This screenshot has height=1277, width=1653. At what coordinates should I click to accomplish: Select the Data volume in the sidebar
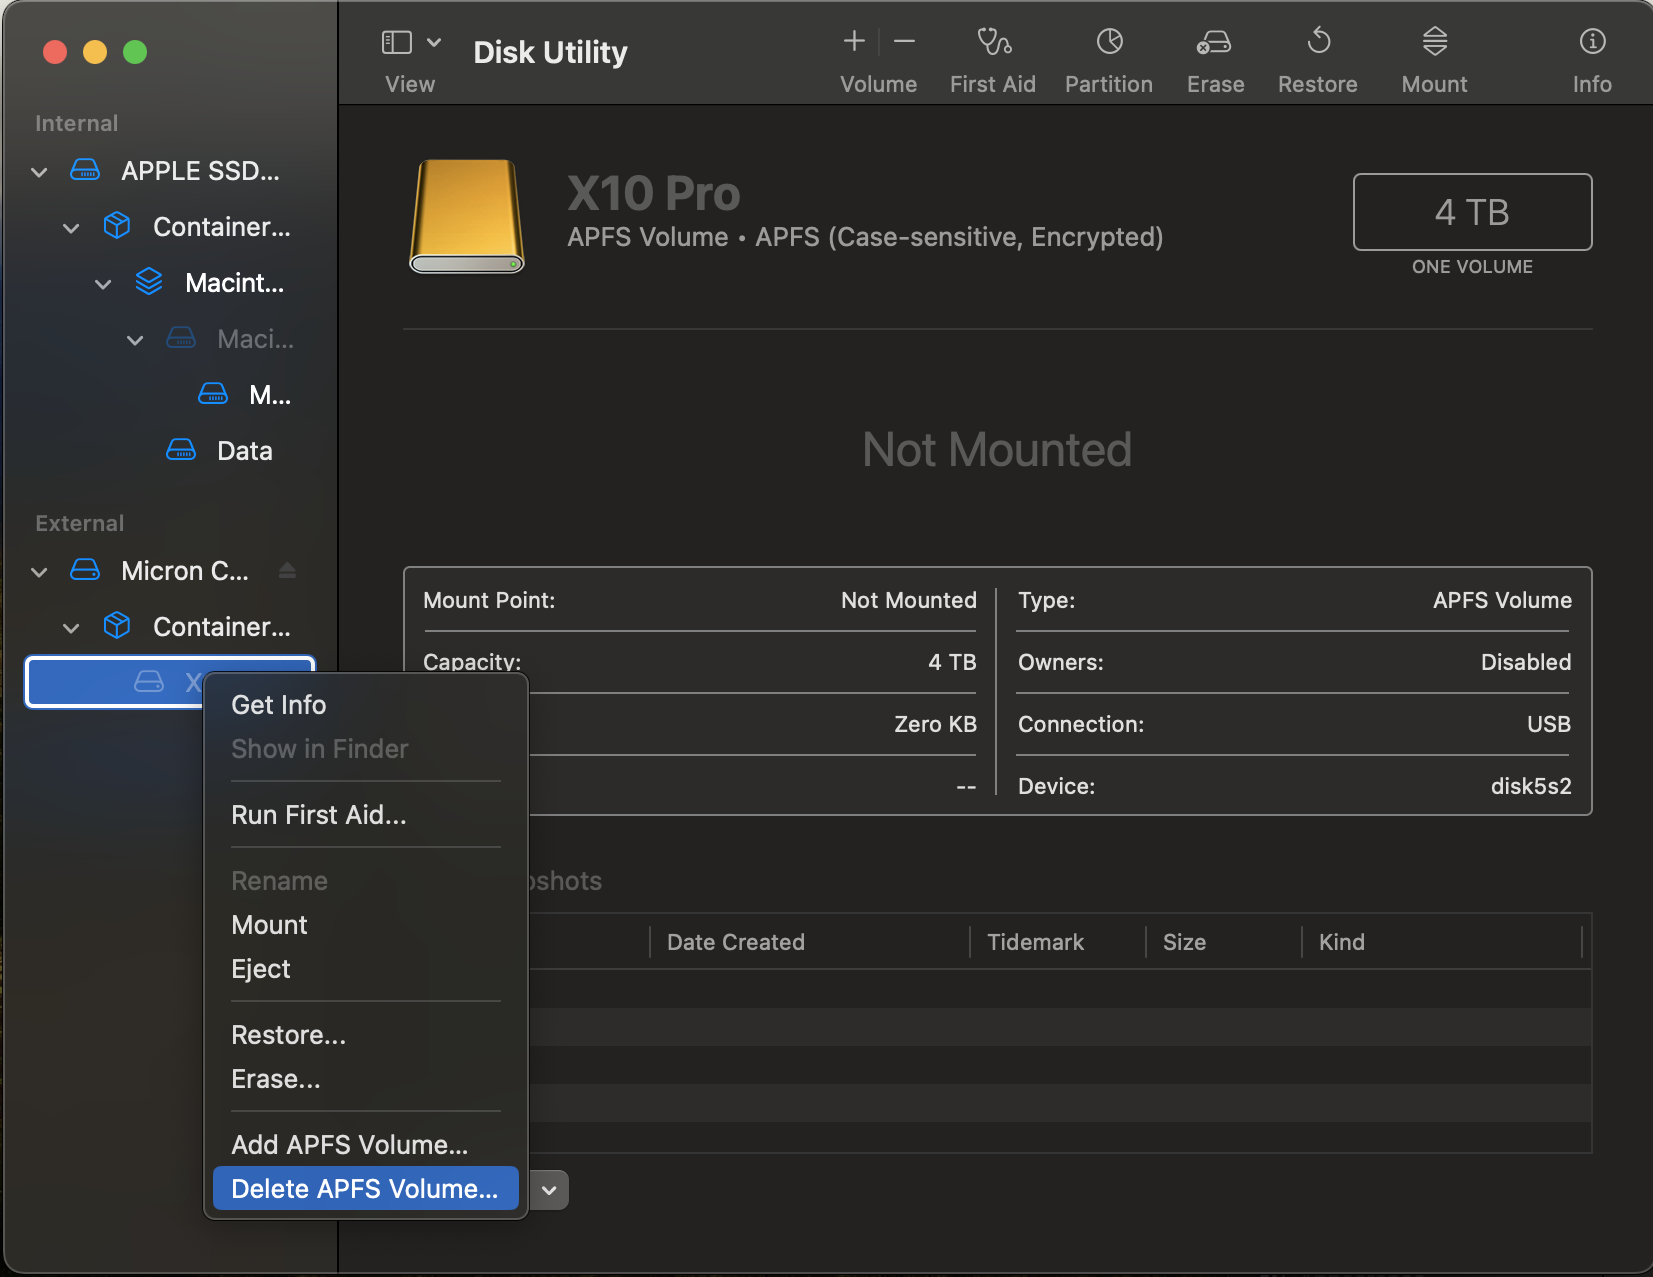click(x=244, y=450)
